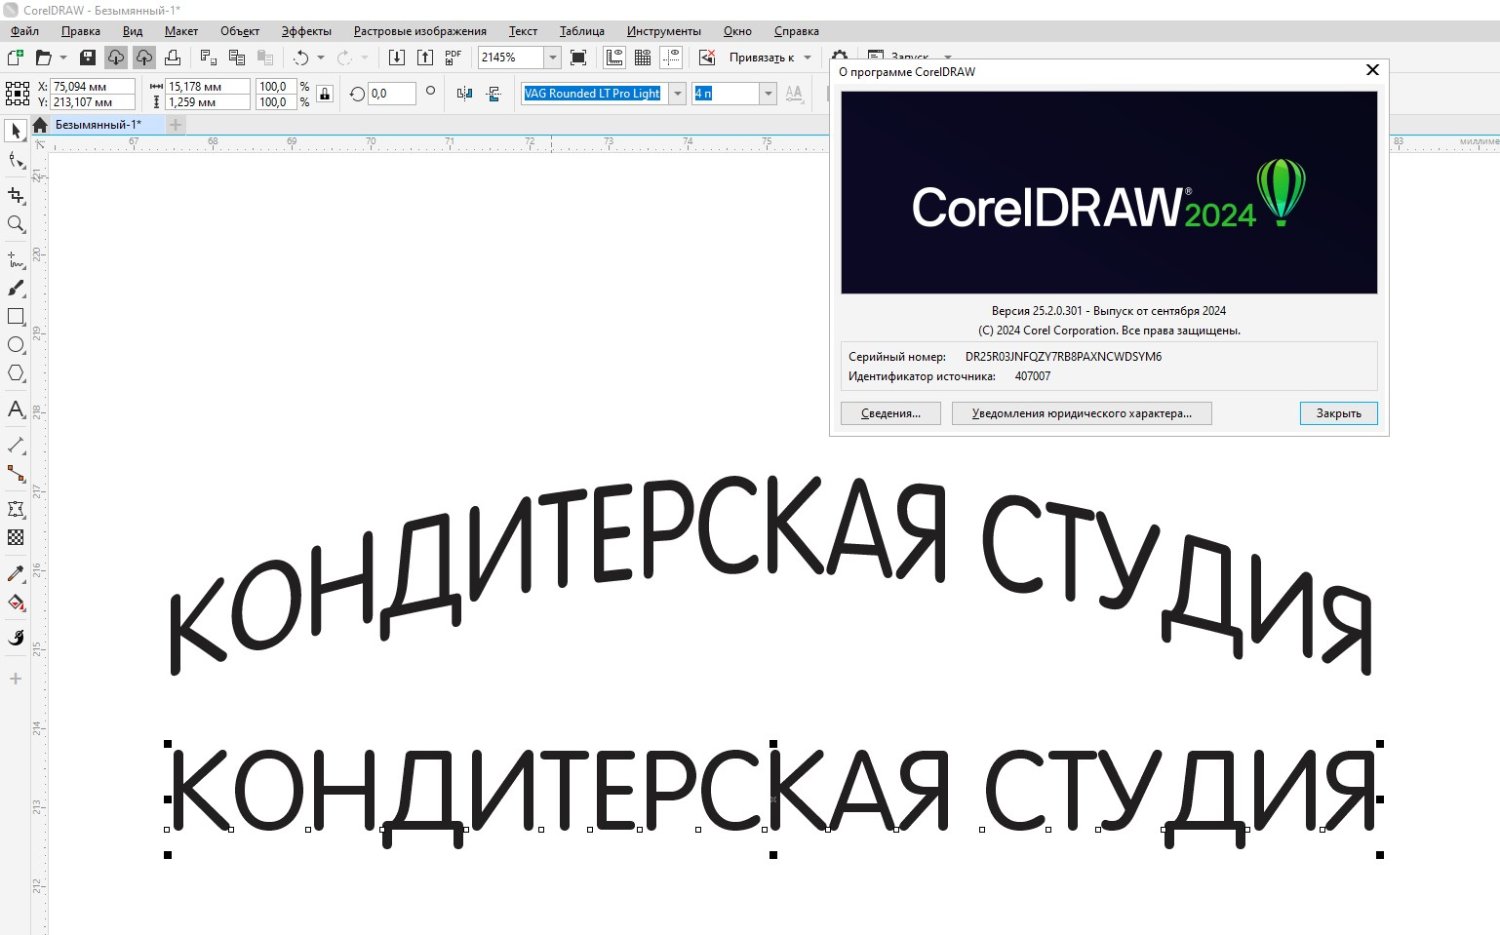Expand the font name list
This screenshot has height=935, width=1500.
[x=677, y=94]
